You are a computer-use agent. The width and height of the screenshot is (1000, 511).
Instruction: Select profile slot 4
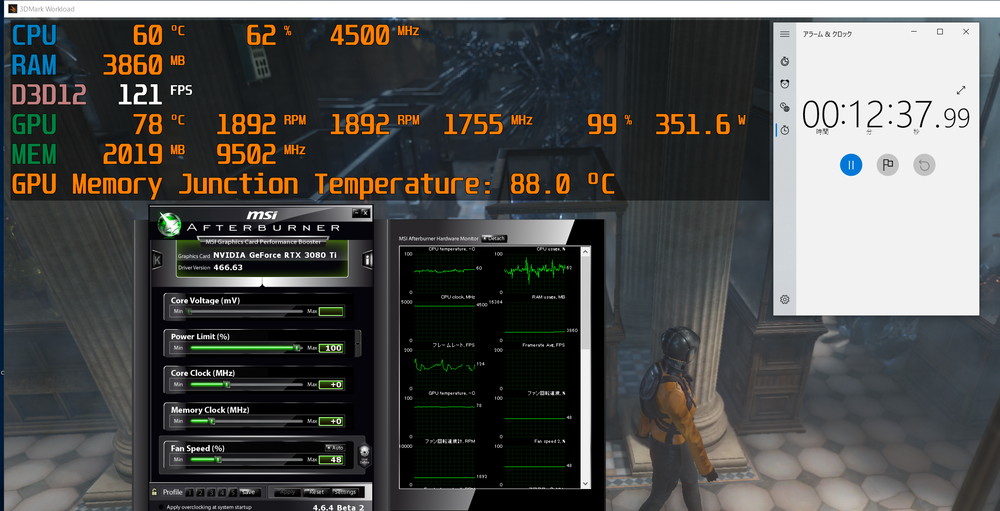pos(222,492)
